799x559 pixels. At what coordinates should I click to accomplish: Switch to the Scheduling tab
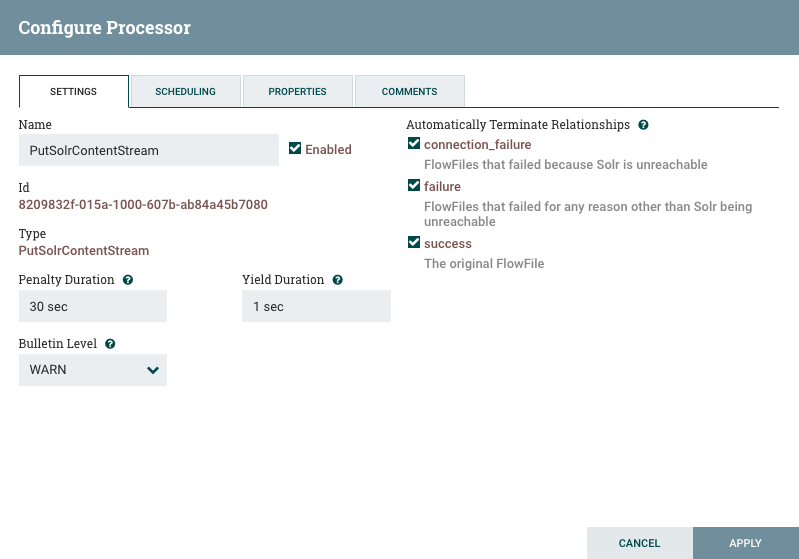click(185, 92)
